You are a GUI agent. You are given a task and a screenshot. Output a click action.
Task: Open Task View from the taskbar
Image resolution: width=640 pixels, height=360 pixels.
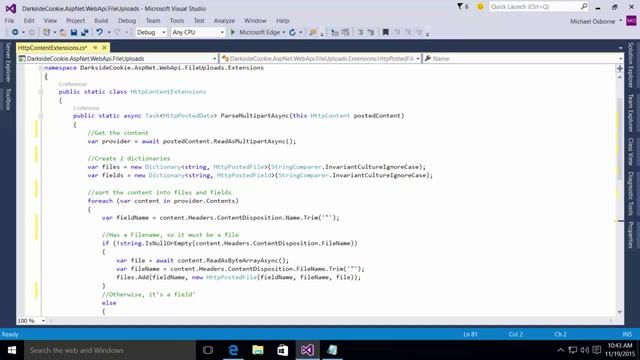208,350
